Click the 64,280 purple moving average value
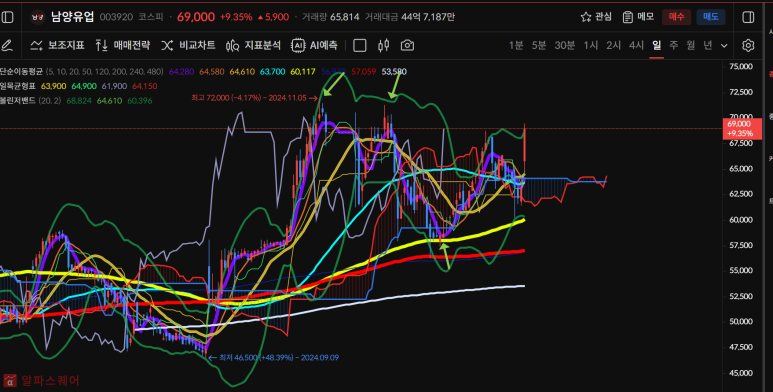This screenshot has width=773, height=392. click(181, 72)
